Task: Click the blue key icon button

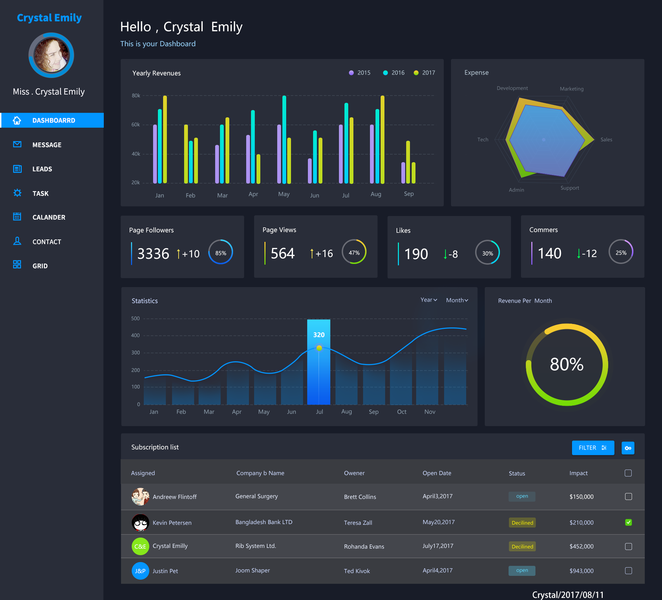Action: (628, 448)
